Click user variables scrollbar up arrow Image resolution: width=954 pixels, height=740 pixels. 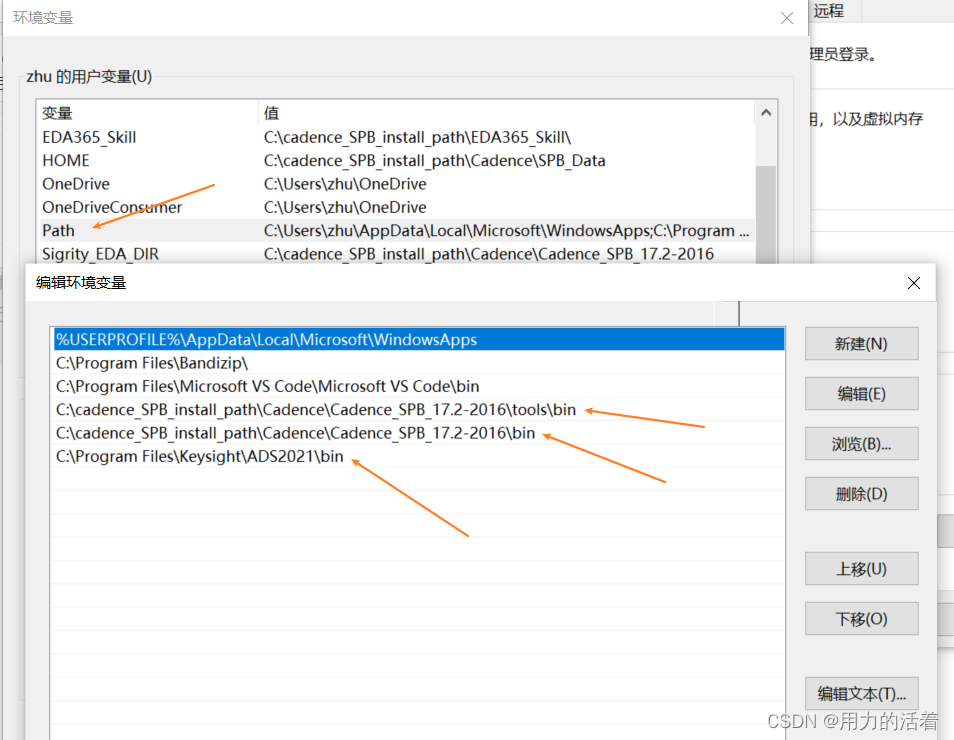pyautogui.click(x=766, y=113)
